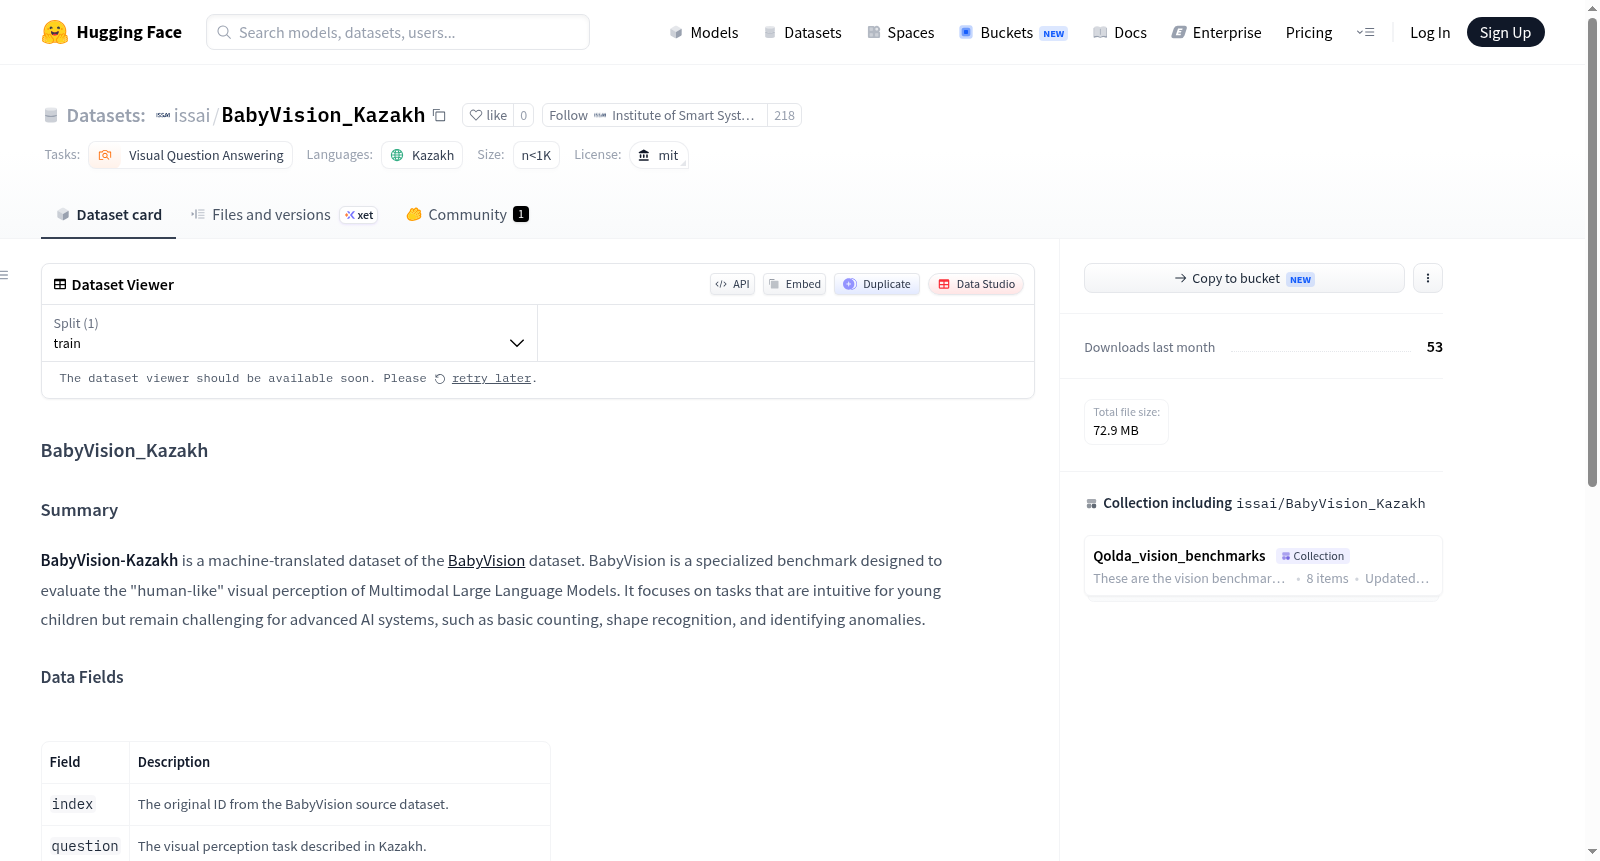Click the n<1K size tag

(536, 155)
